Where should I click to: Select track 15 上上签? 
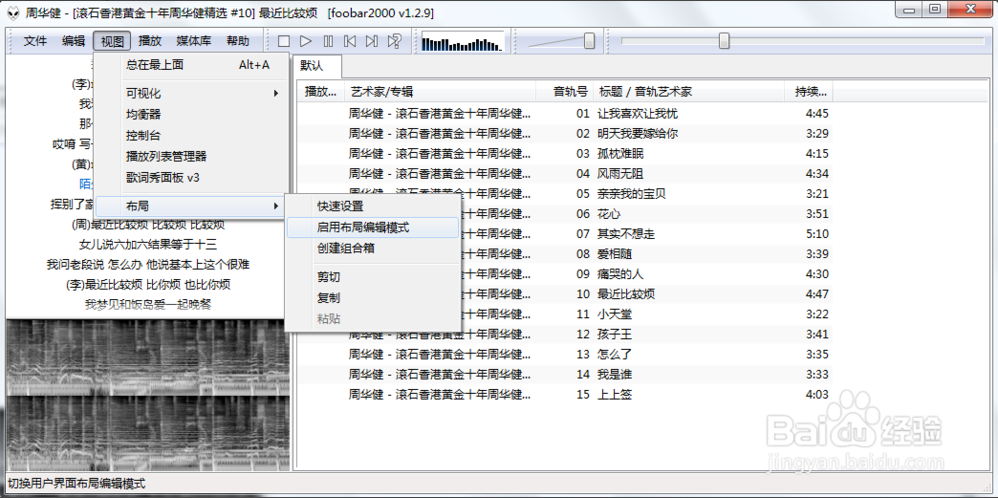tap(565, 395)
